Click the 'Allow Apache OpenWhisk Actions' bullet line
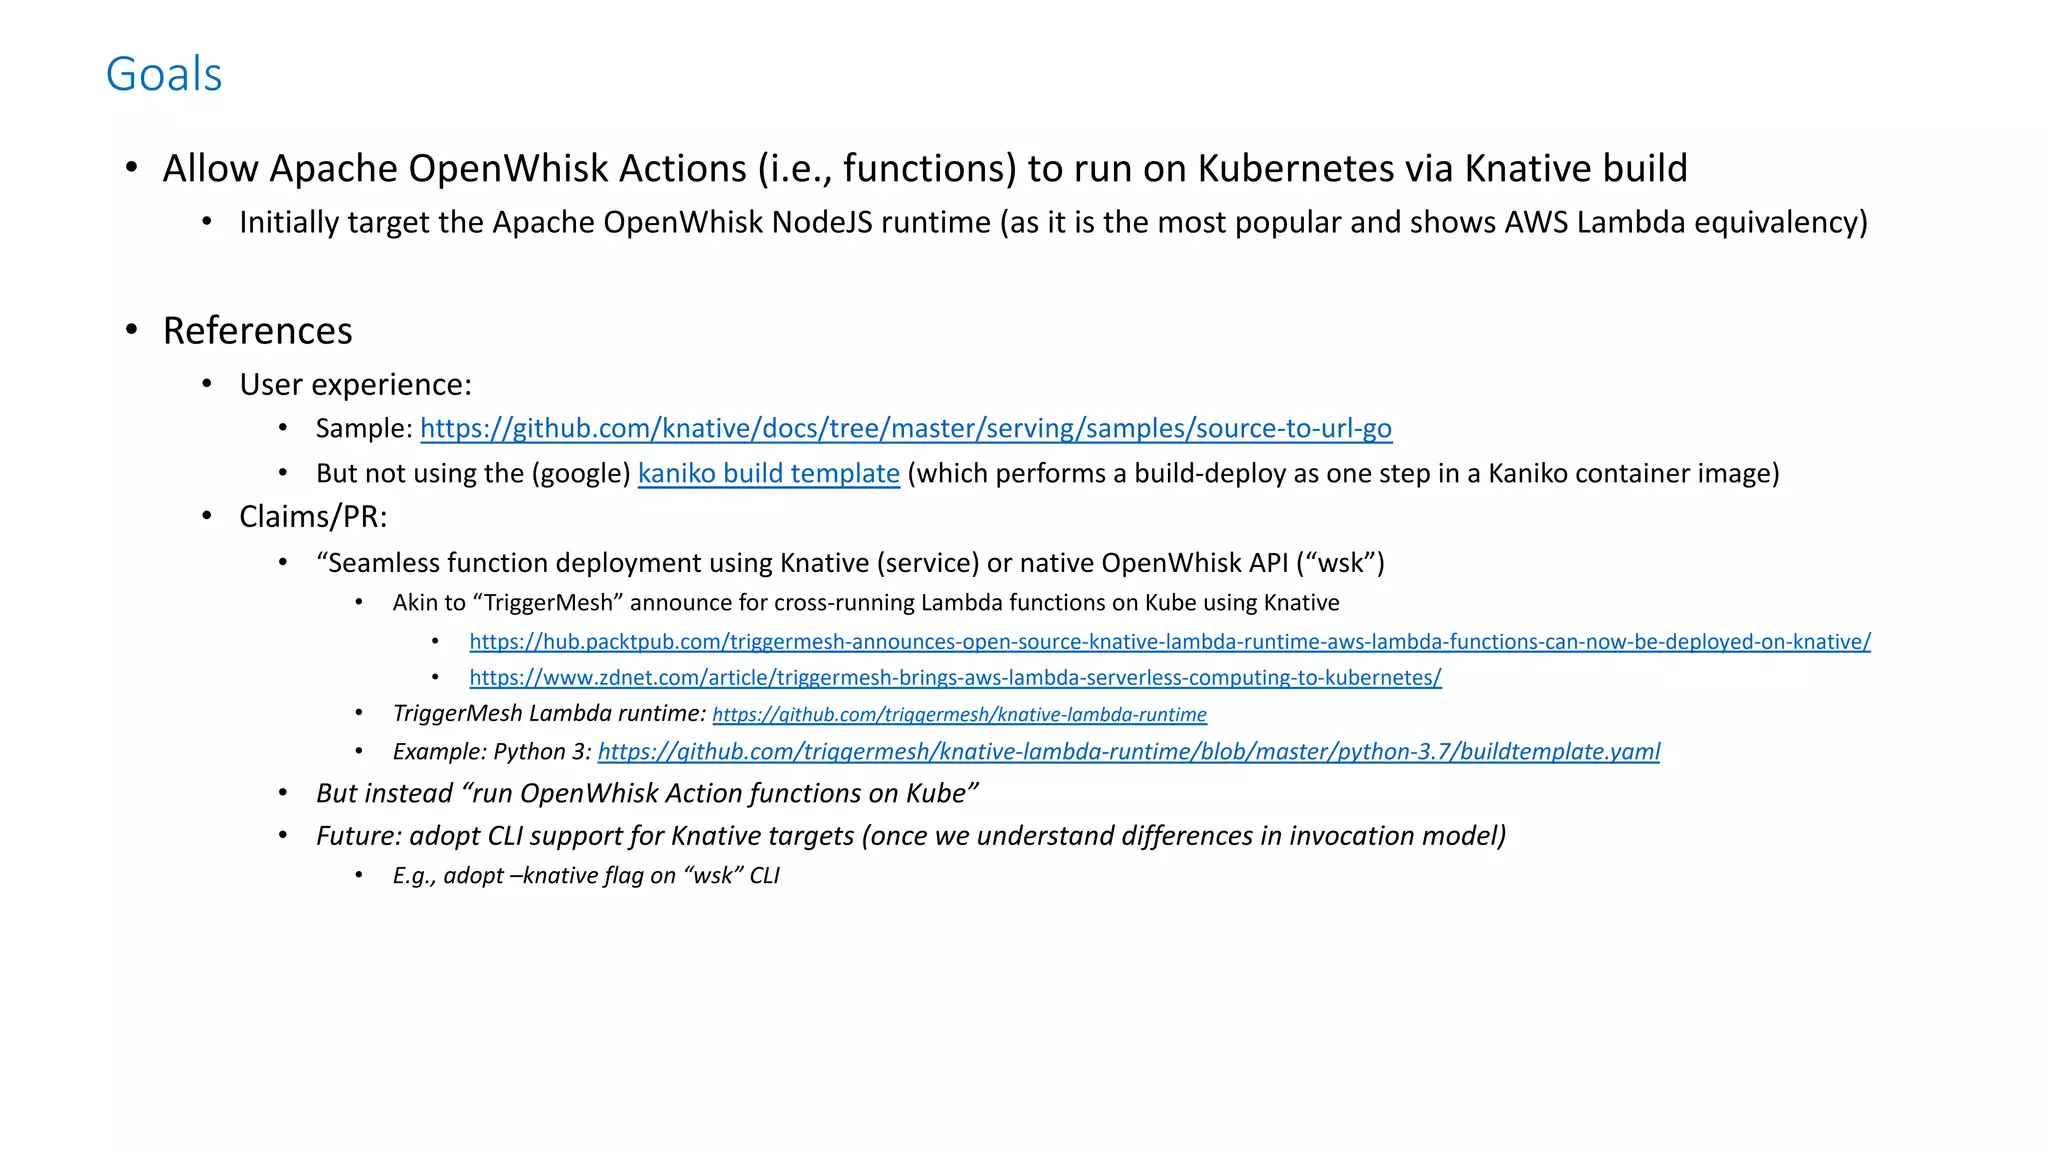 [924, 168]
